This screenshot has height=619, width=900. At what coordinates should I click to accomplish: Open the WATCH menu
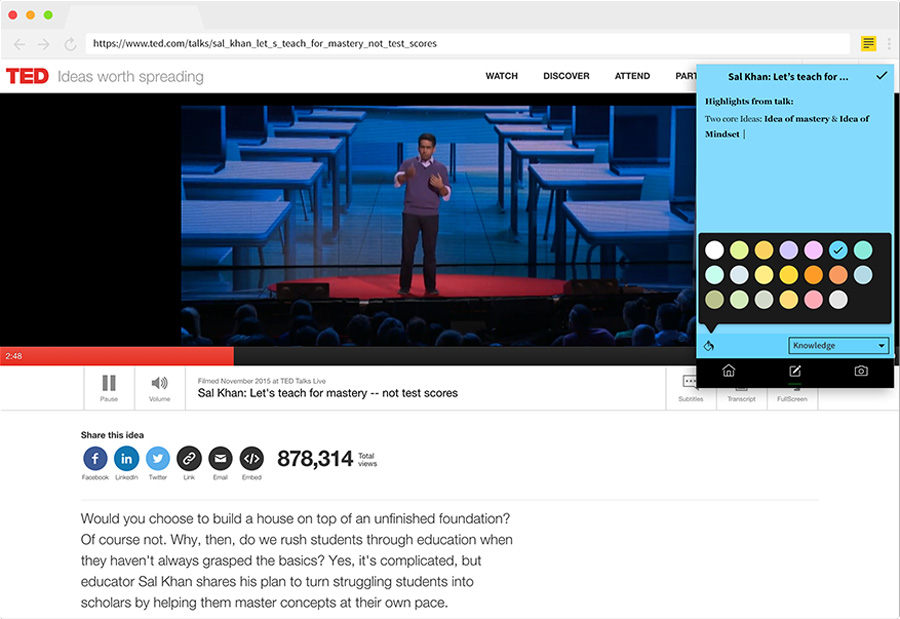pos(502,76)
